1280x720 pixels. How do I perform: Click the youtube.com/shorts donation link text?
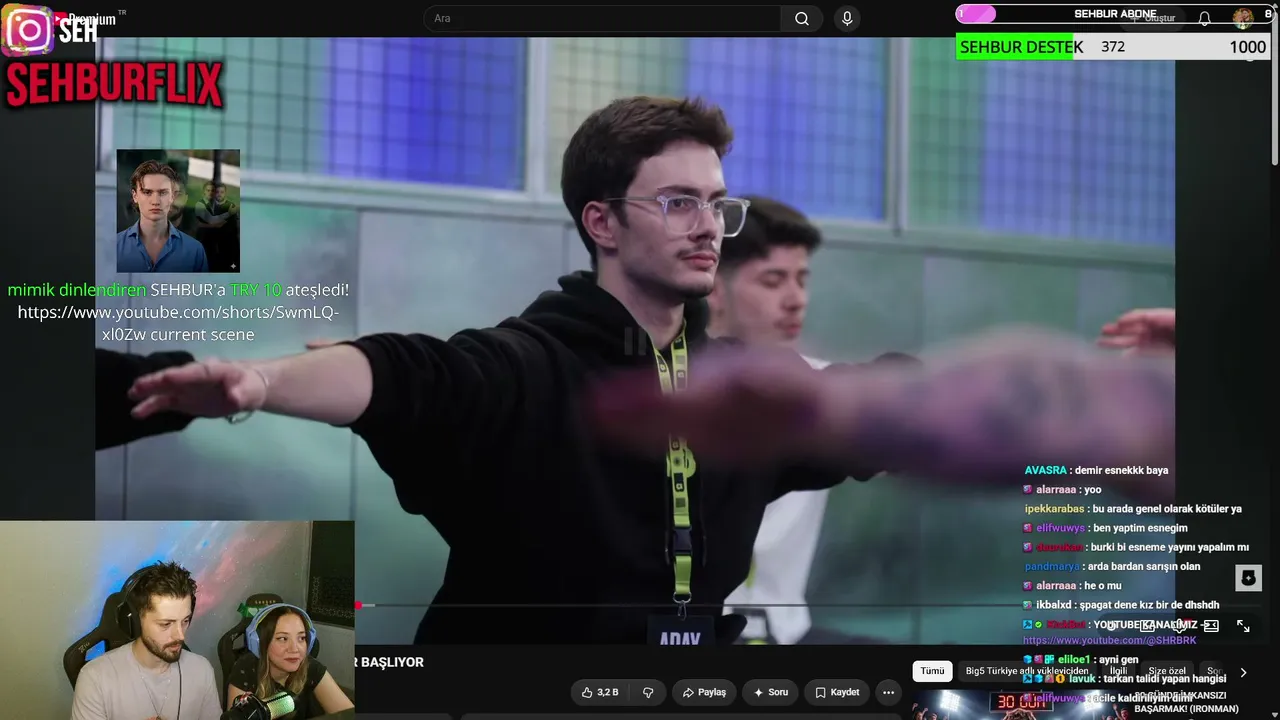click(178, 323)
